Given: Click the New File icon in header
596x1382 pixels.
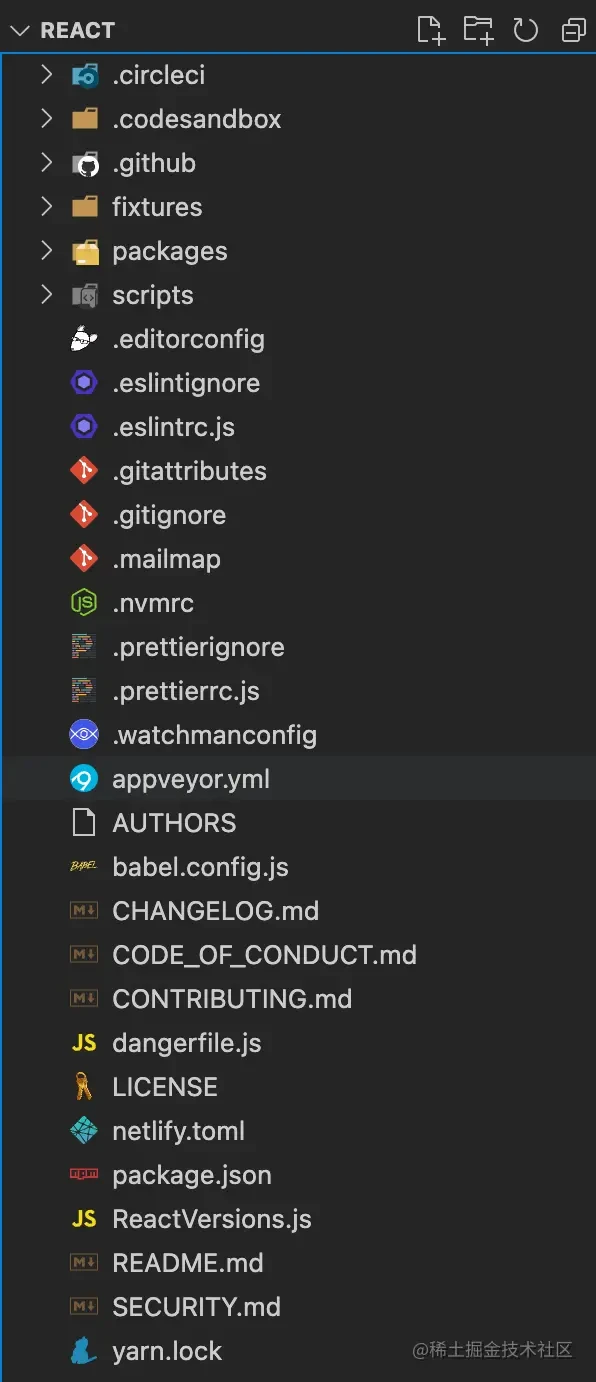Looking at the screenshot, I should 430,31.
